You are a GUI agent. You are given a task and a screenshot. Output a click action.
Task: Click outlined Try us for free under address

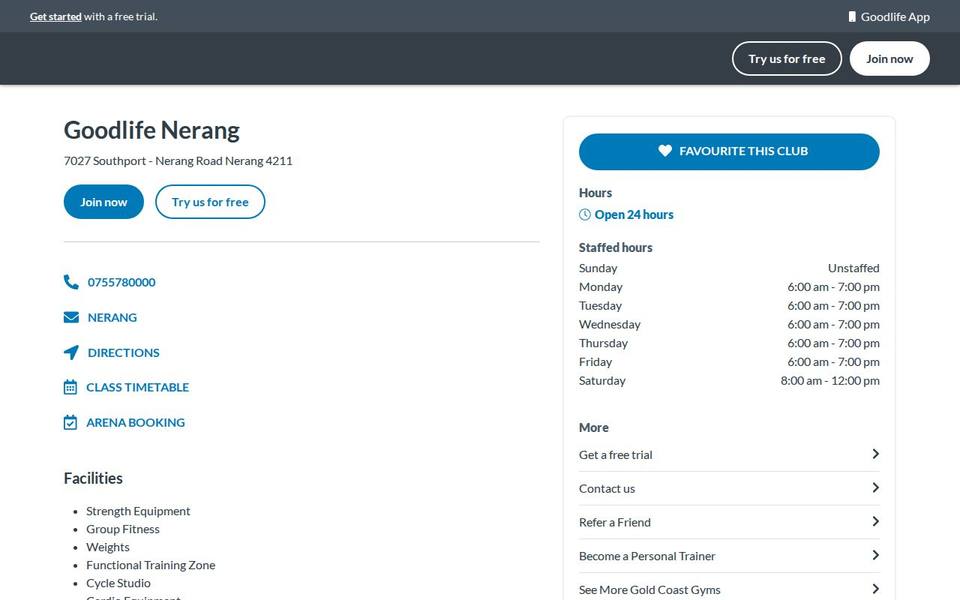coord(210,202)
